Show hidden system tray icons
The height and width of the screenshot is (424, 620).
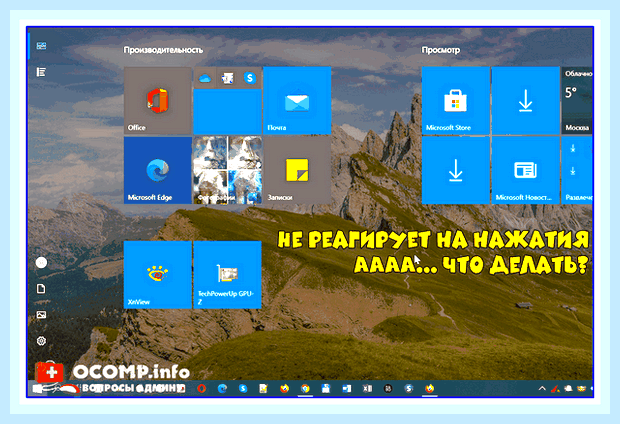(542, 388)
